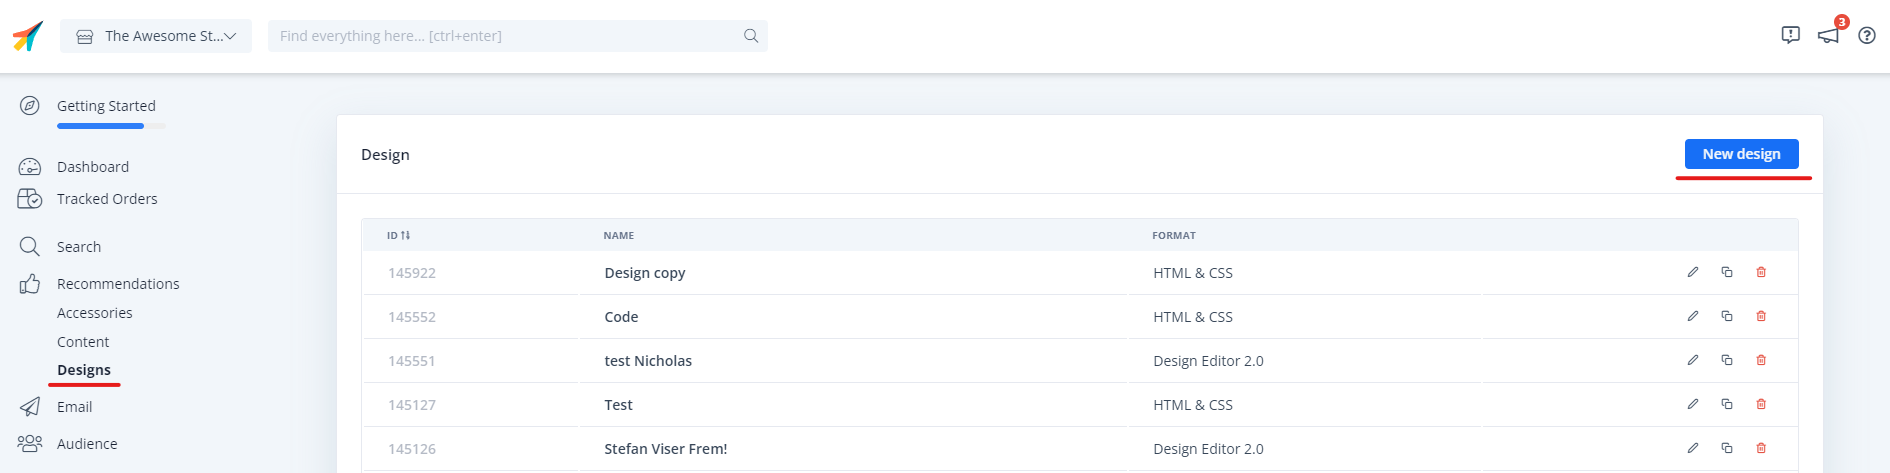Image resolution: width=1890 pixels, height=473 pixels.
Task: Duplicate the Code design row
Action: (x=1727, y=316)
